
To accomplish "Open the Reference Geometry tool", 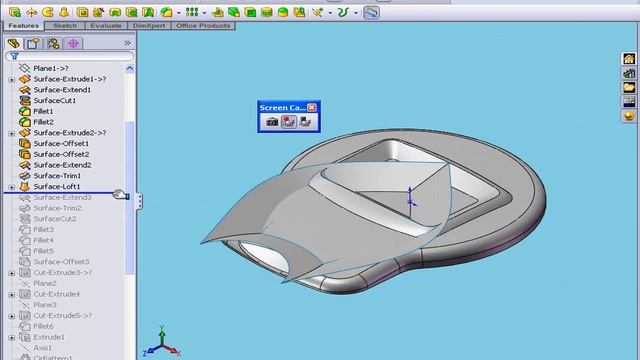I will click(318, 12).
